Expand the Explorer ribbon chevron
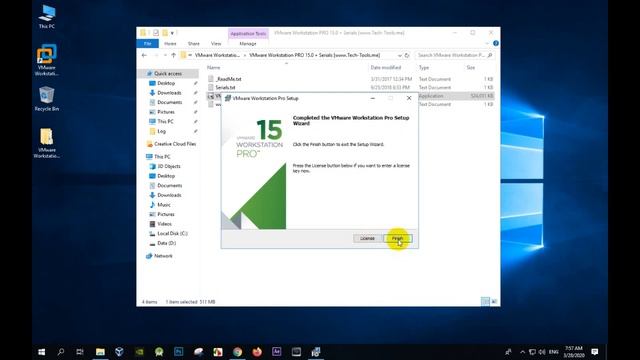Viewport: 640px width, 360px height. tap(487, 43)
